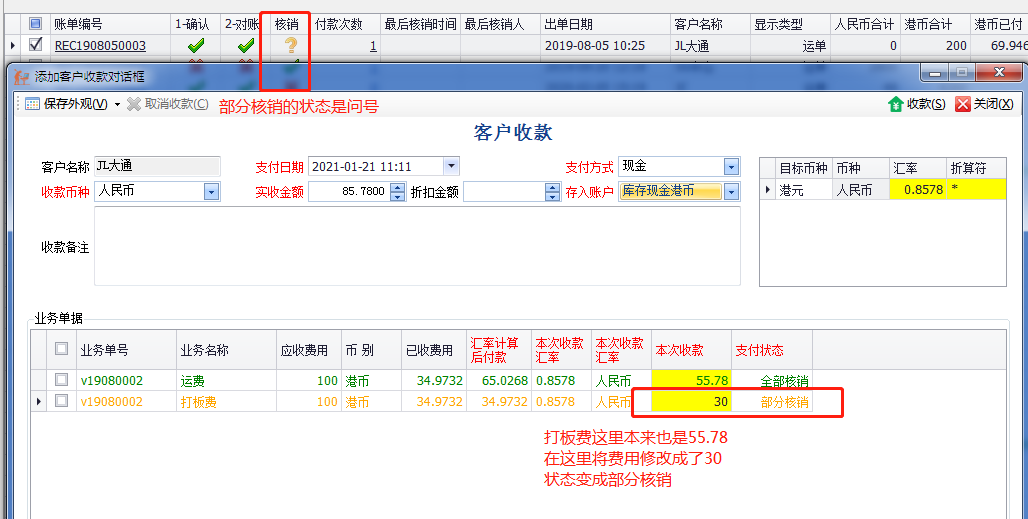Open the 存入账户 account dropdown

(731, 191)
